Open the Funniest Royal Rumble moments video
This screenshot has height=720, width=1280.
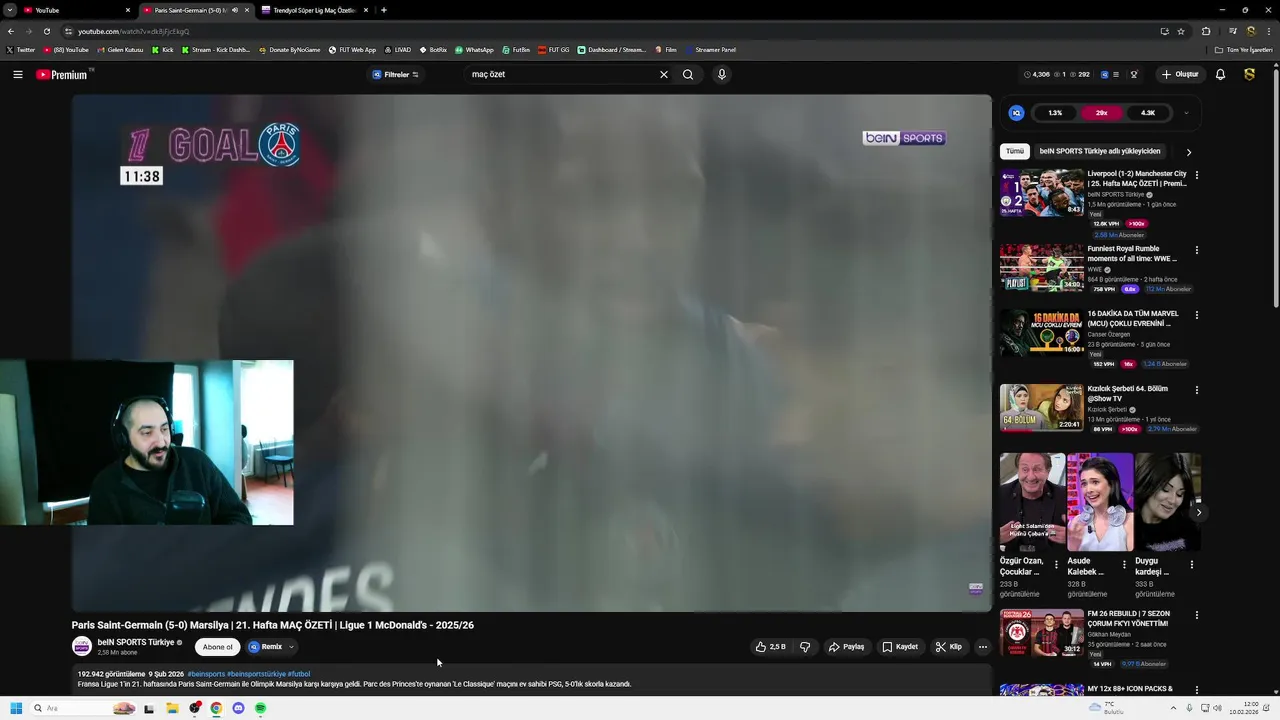click(x=1042, y=267)
